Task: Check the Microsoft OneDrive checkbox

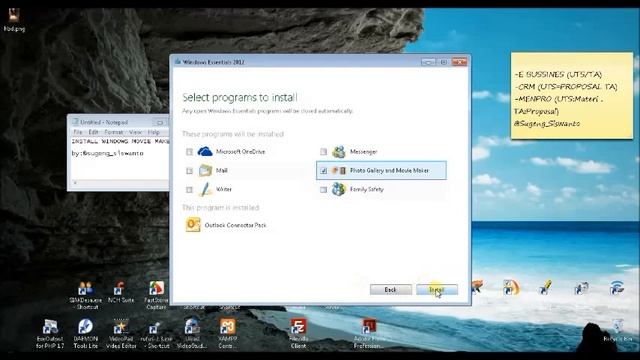Action: (x=189, y=152)
